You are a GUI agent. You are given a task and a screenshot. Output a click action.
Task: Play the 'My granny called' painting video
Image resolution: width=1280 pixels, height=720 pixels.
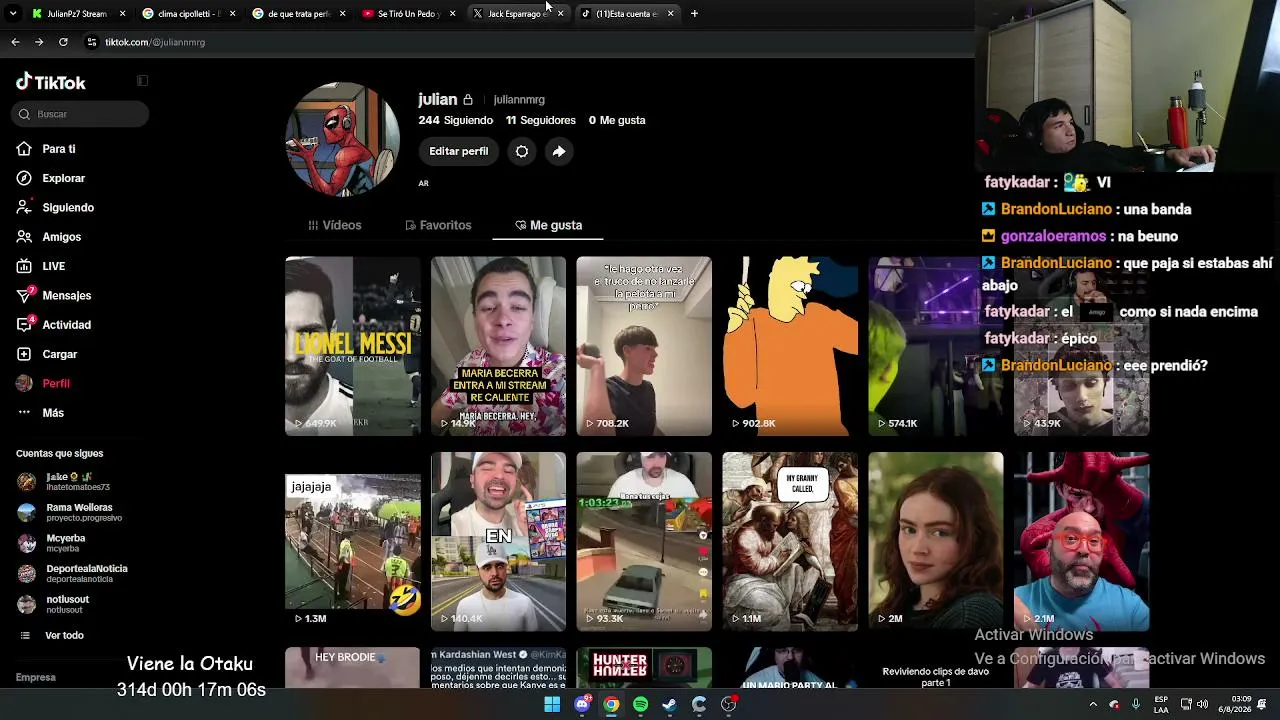coord(791,541)
